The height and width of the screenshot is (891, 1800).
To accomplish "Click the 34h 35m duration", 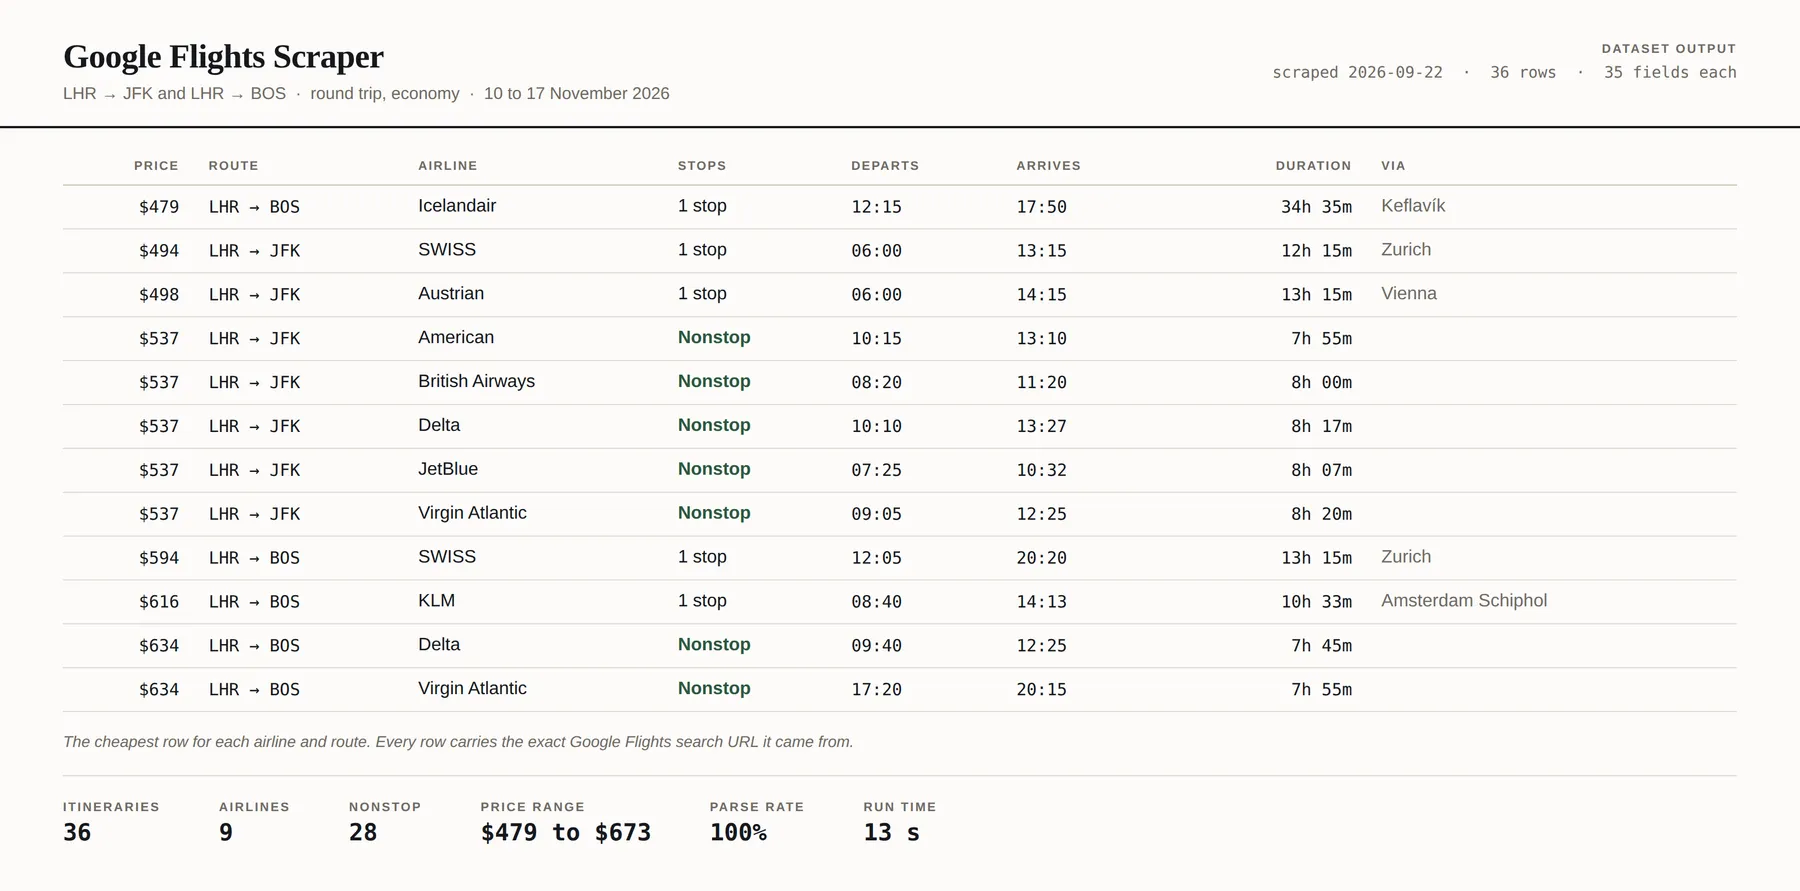I will click(1316, 207).
